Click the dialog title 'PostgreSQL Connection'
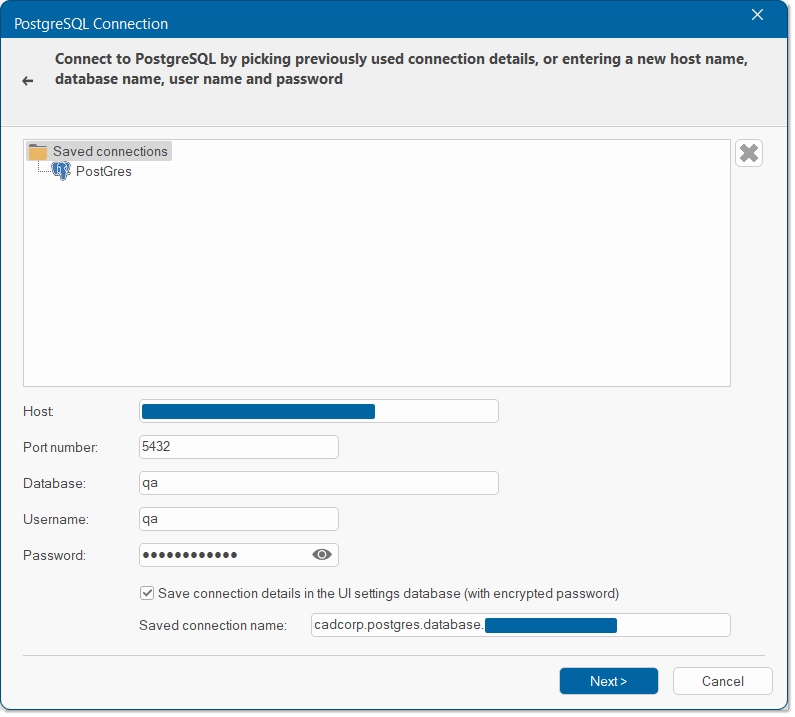 click(91, 24)
